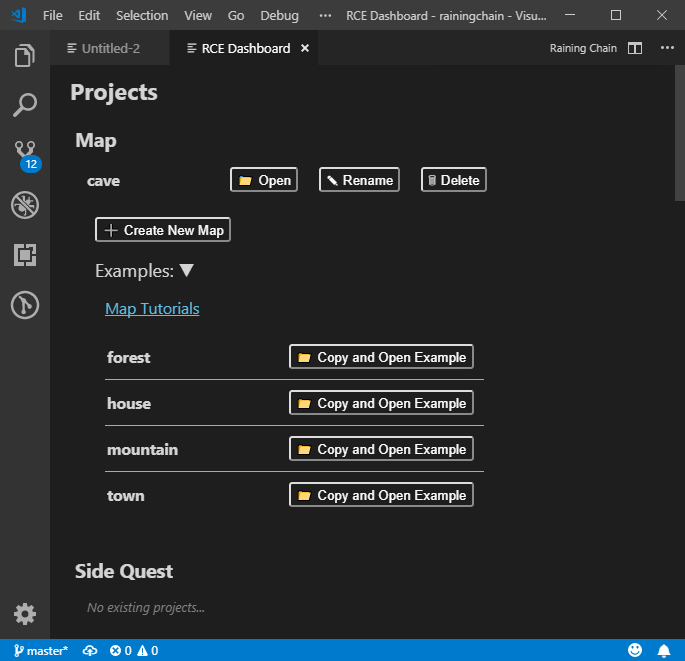Copy and open the mountain example
The image size is (685, 661).
coord(381,448)
